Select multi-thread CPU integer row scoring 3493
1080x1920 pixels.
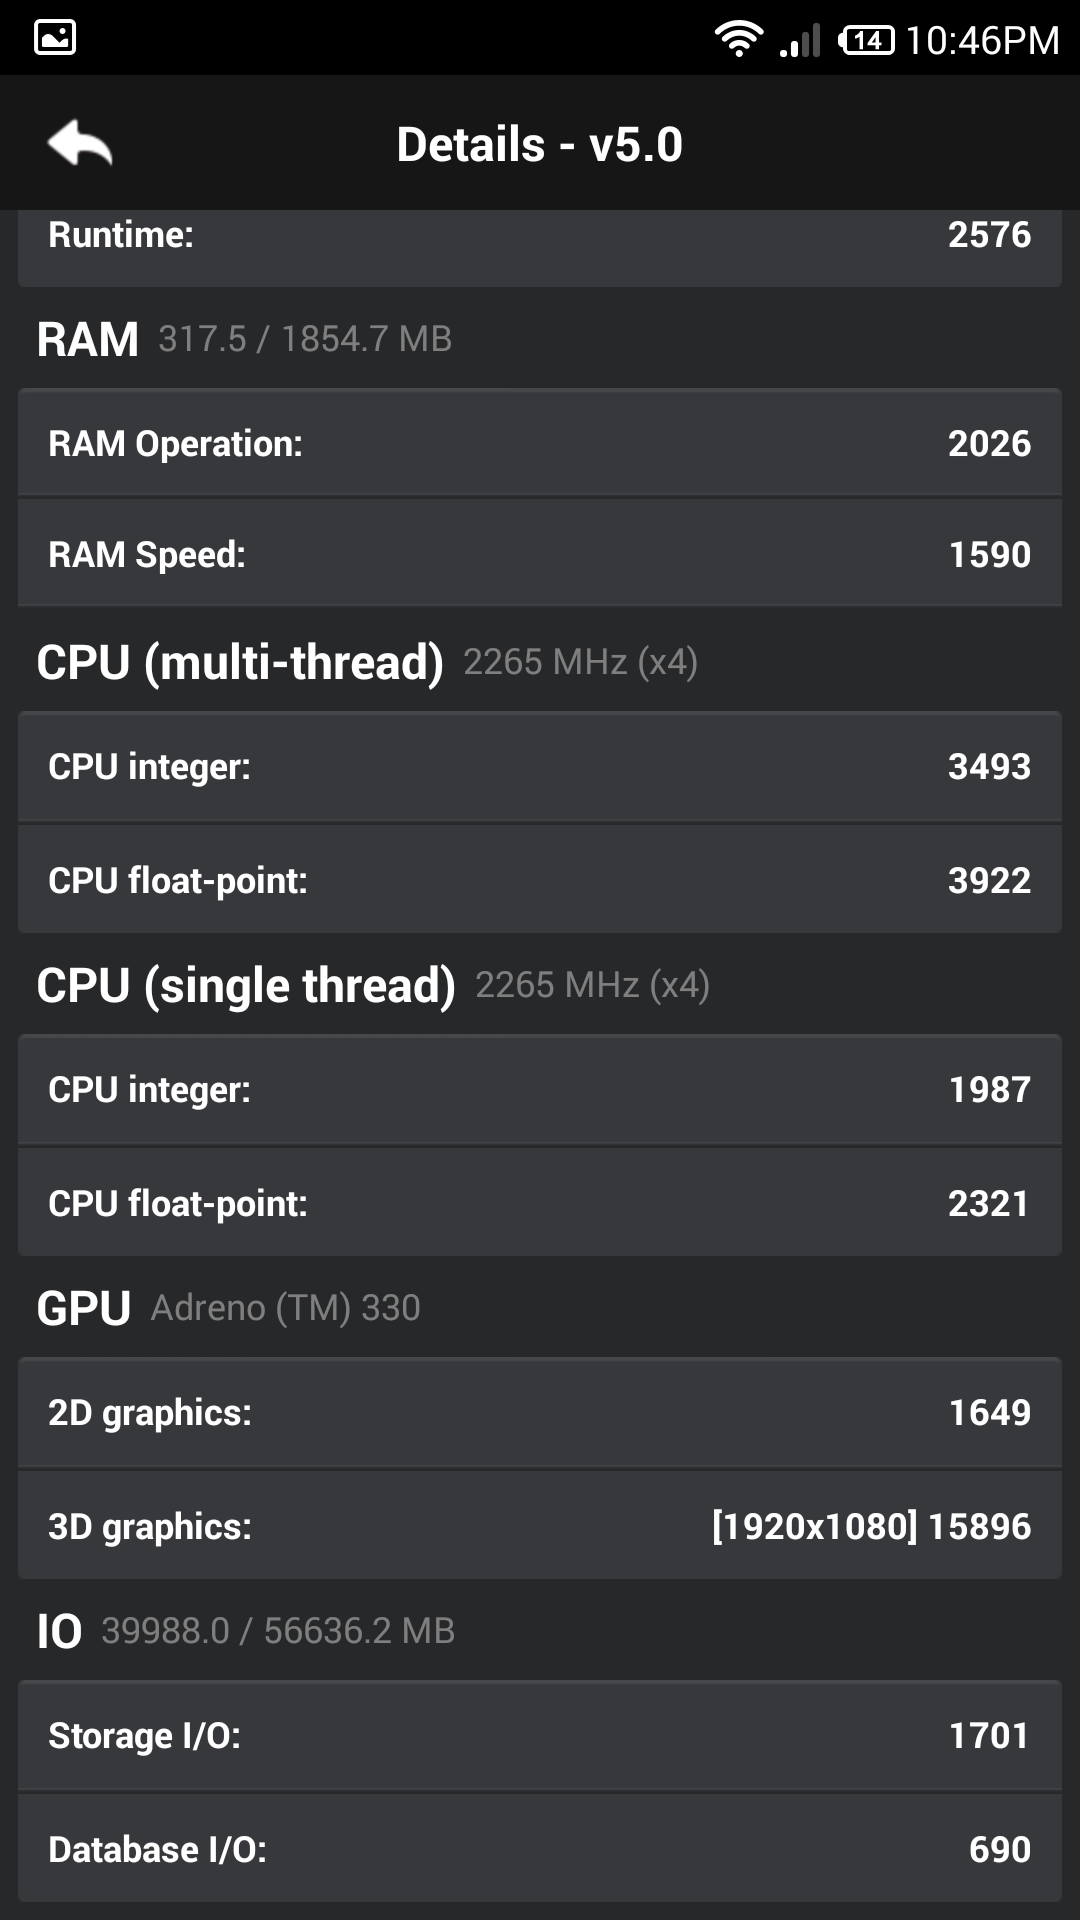coord(540,767)
